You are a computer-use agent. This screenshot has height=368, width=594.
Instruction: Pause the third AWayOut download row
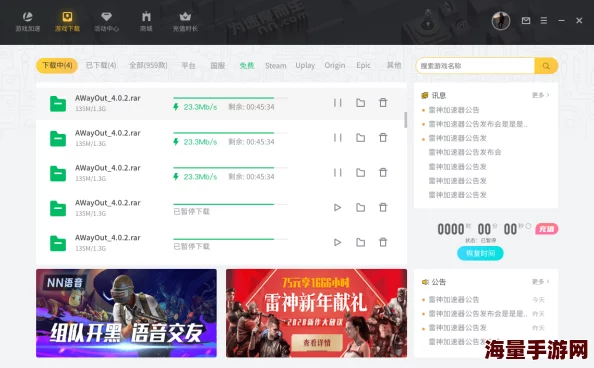click(338, 172)
